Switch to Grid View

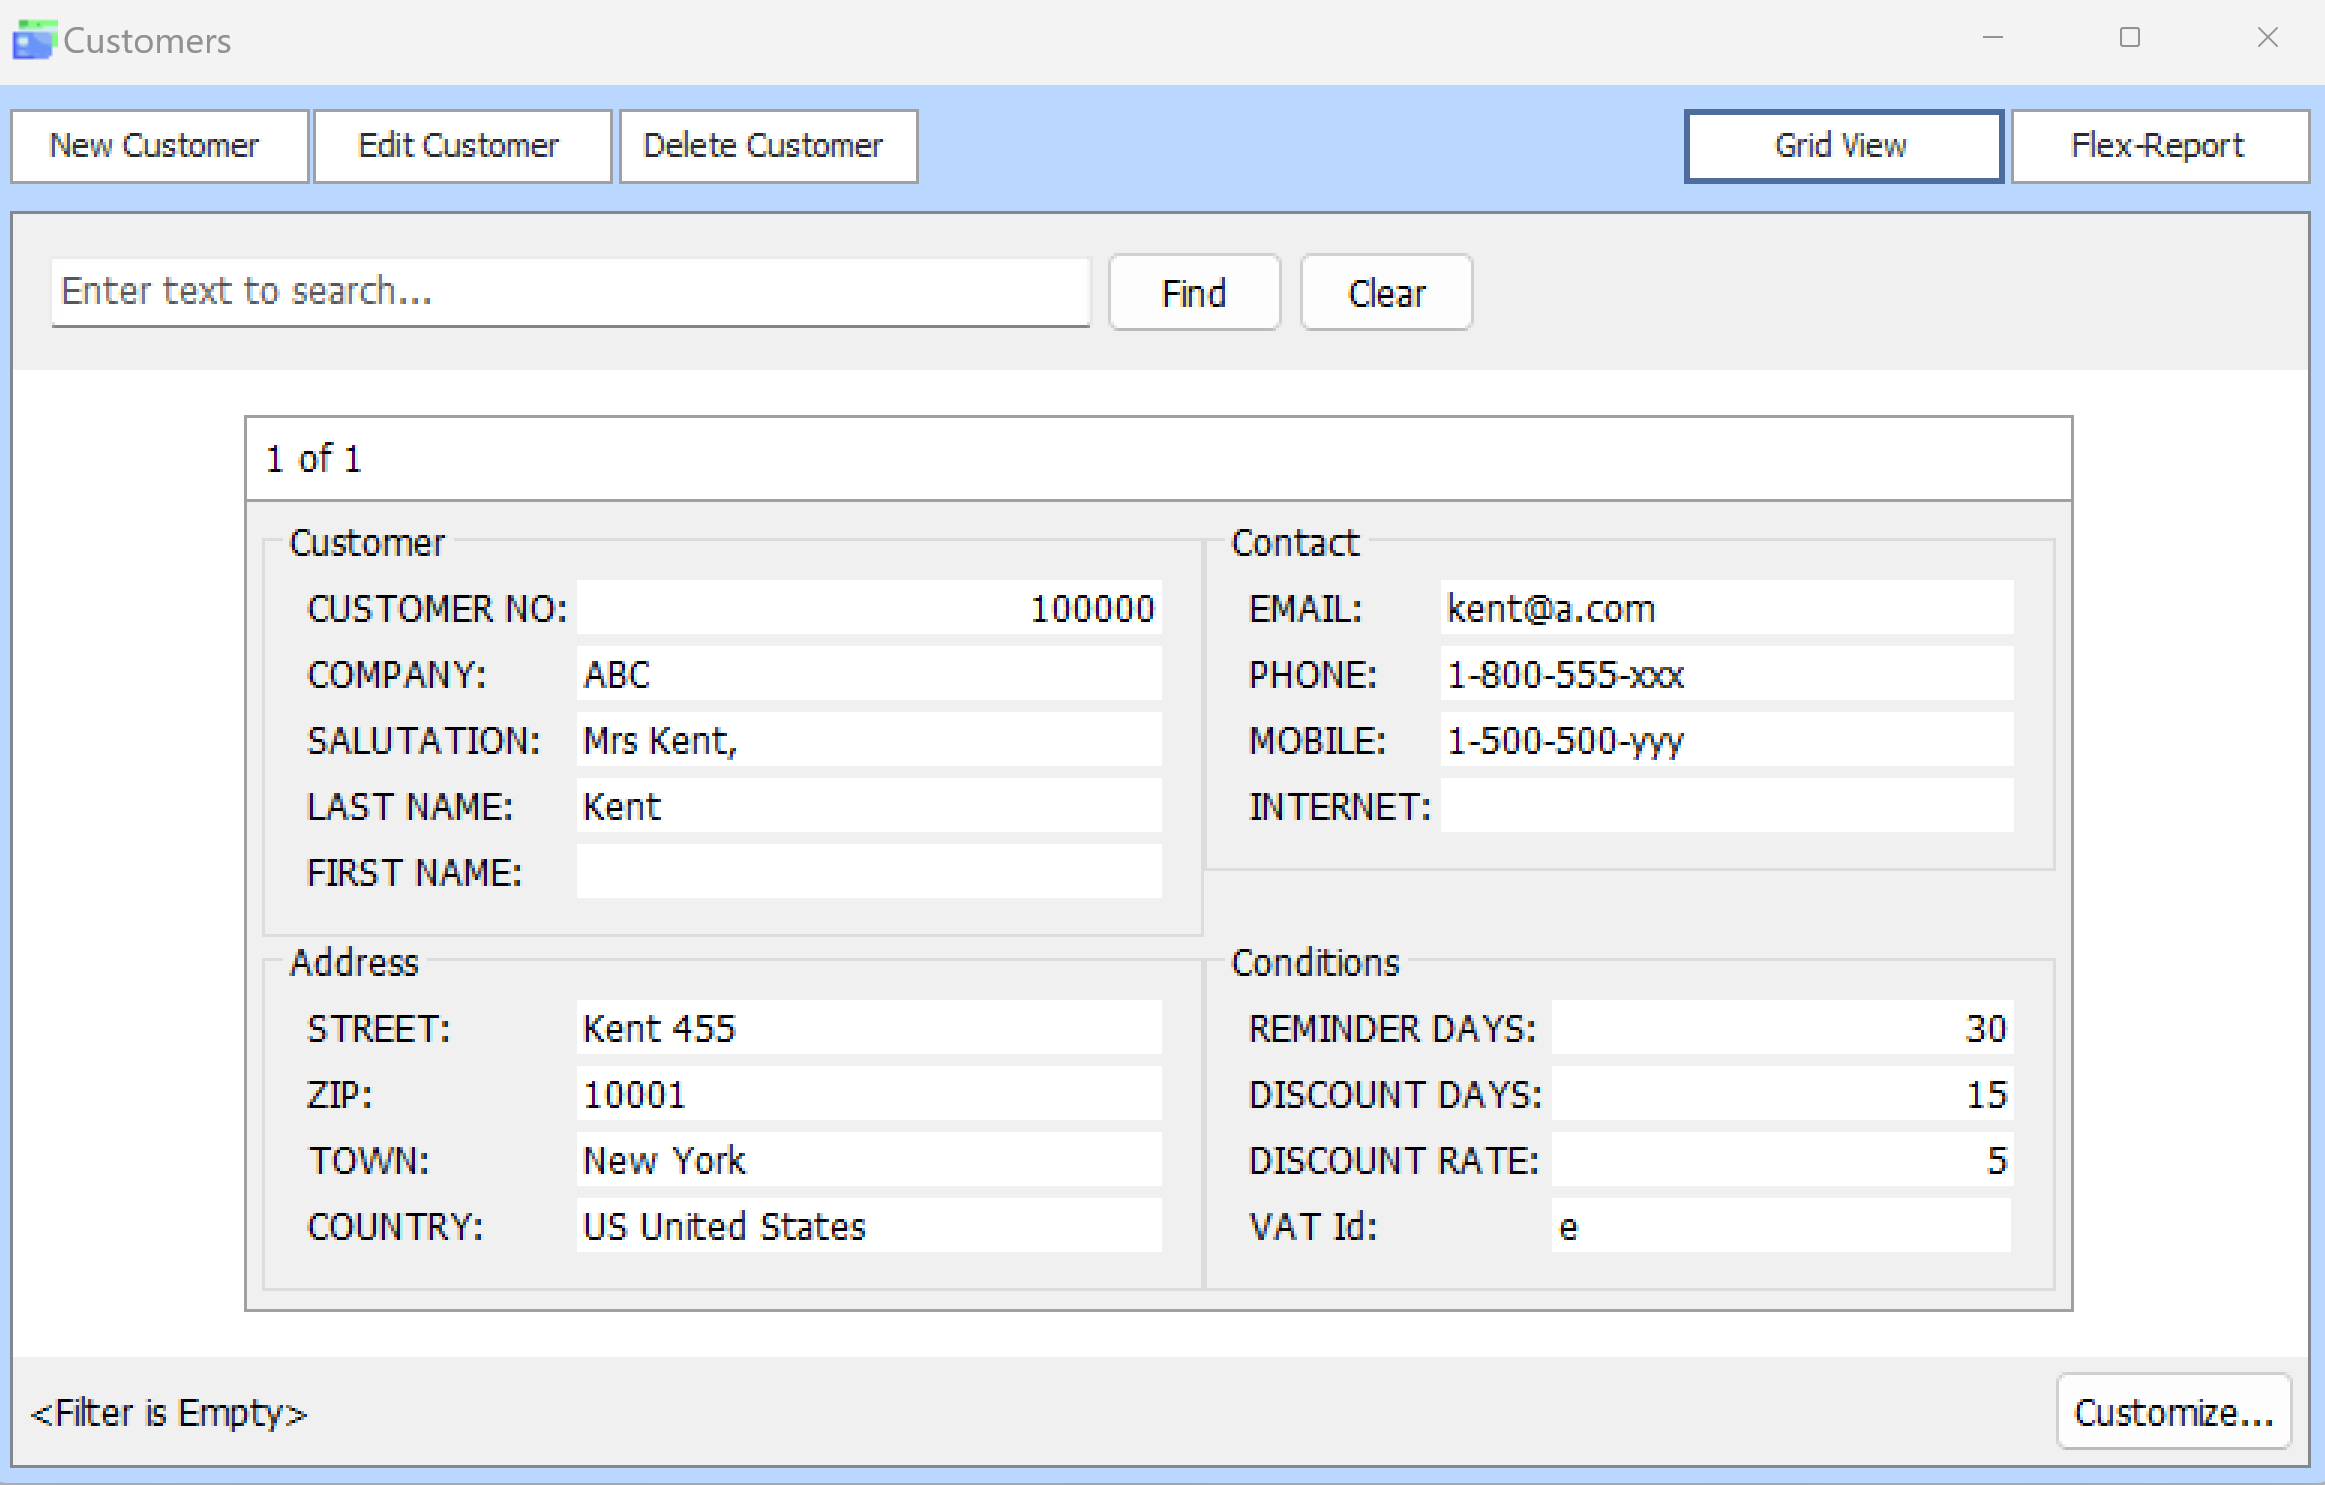[x=1843, y=146]
